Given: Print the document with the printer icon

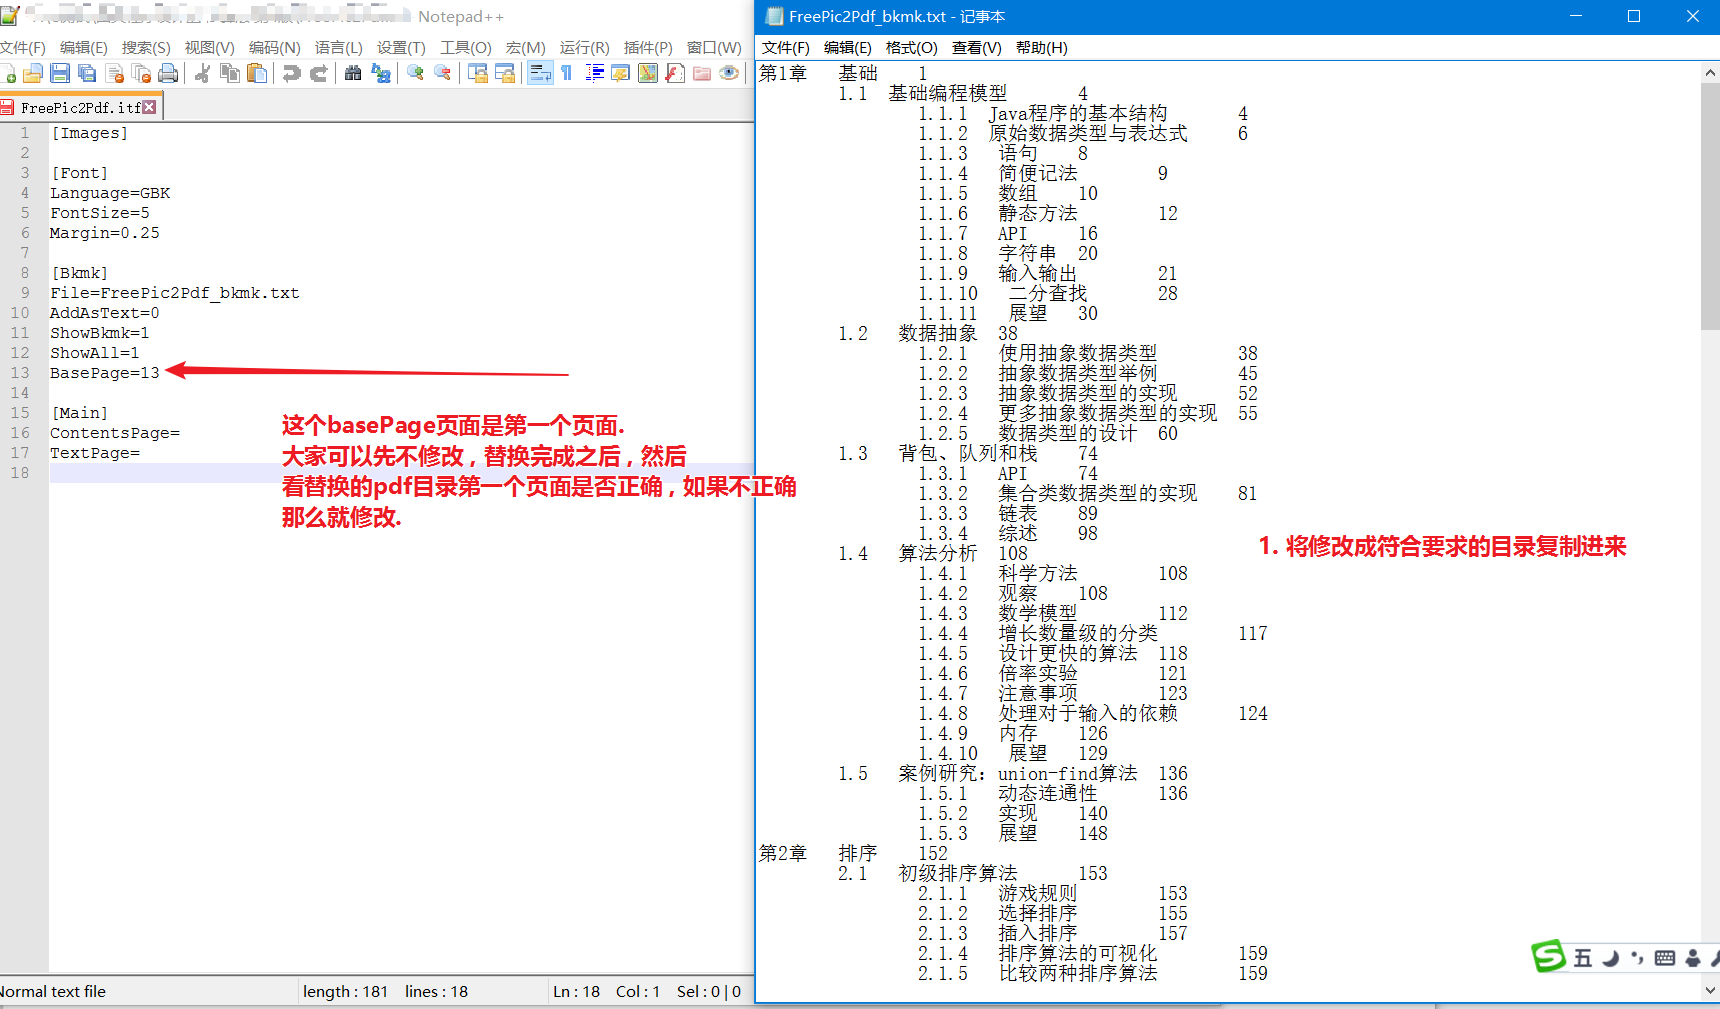Looking at the screenshot, I should (x=168, y=73).
